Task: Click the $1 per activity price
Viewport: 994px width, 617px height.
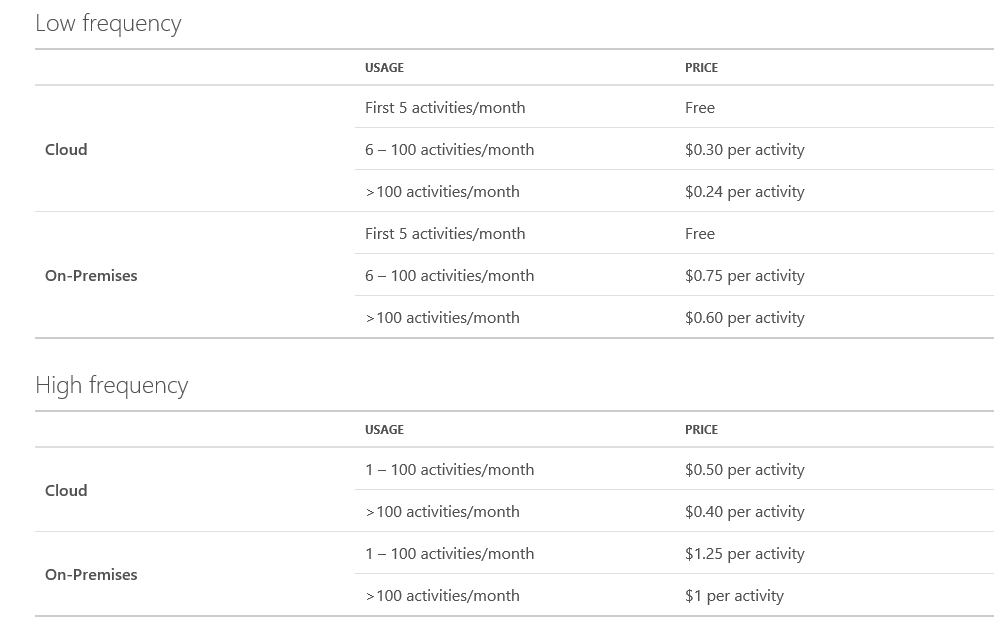Action: pos(734,595)
